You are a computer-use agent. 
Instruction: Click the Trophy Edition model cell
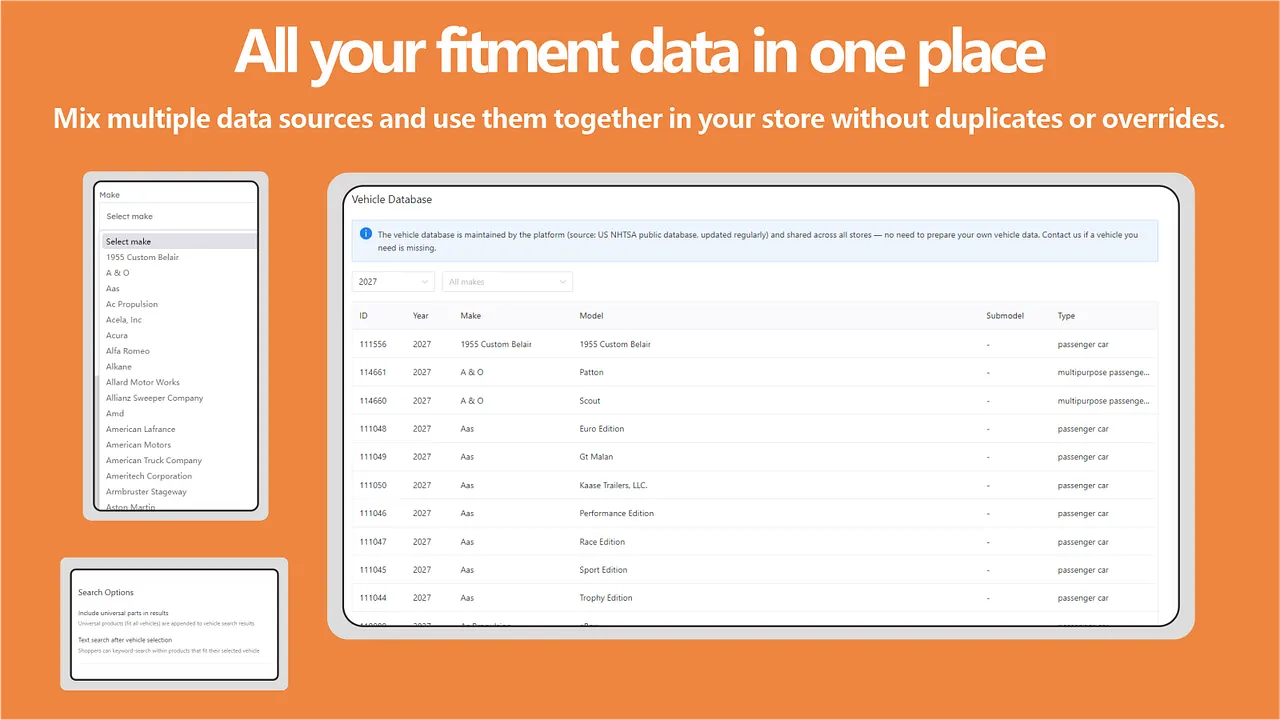(x=606, y=598)
